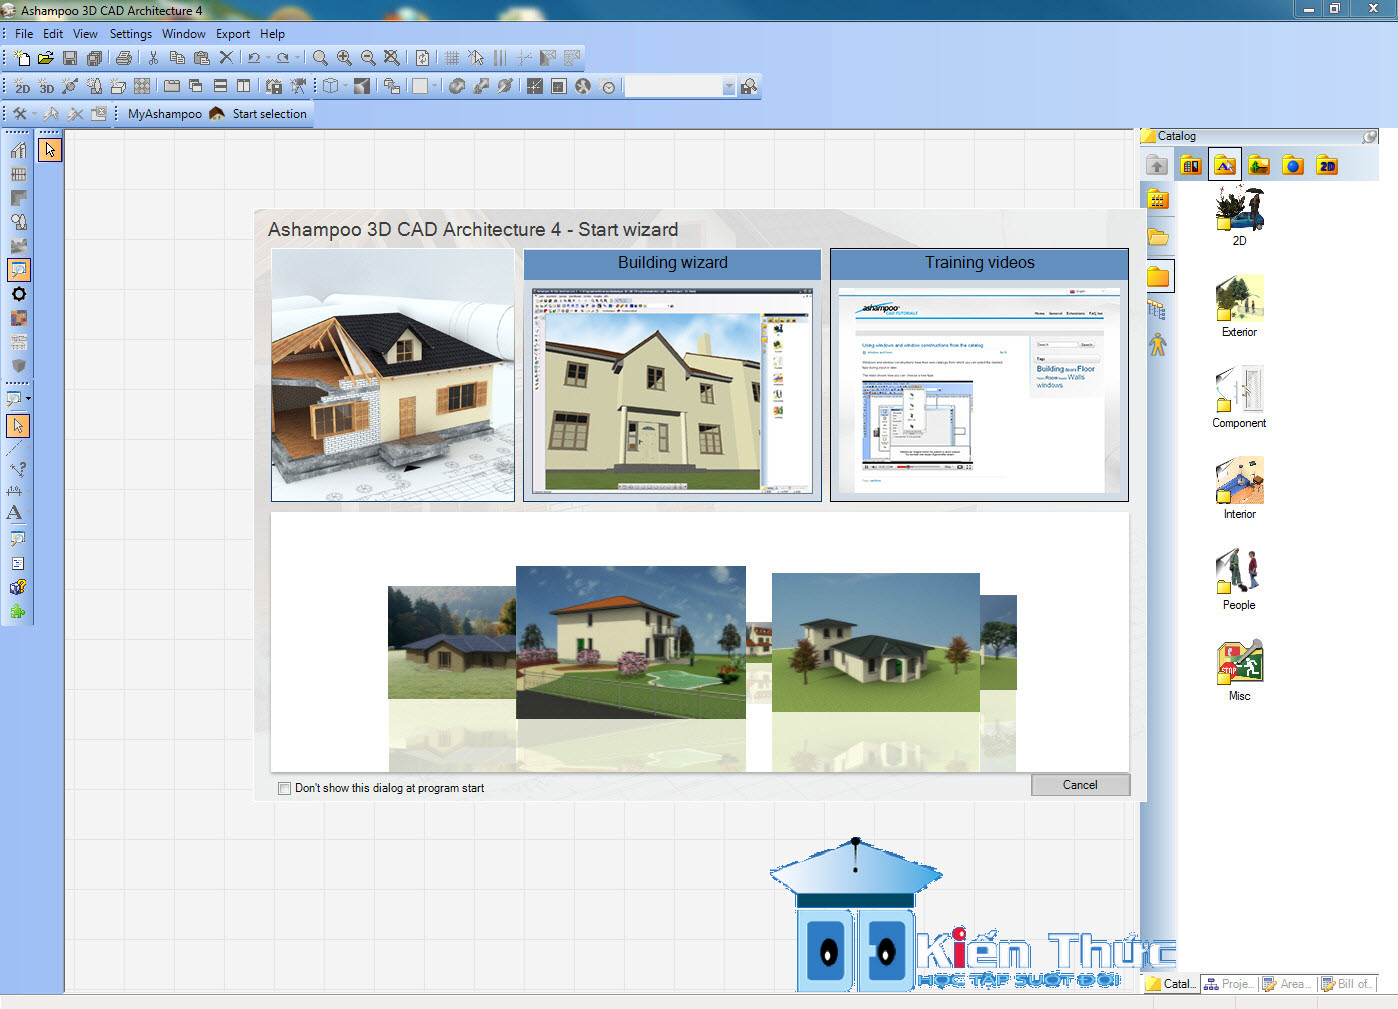The image size is (1398, 1009).
Task: Select the black gear icon in left sidebar
Action: point(18,294)
